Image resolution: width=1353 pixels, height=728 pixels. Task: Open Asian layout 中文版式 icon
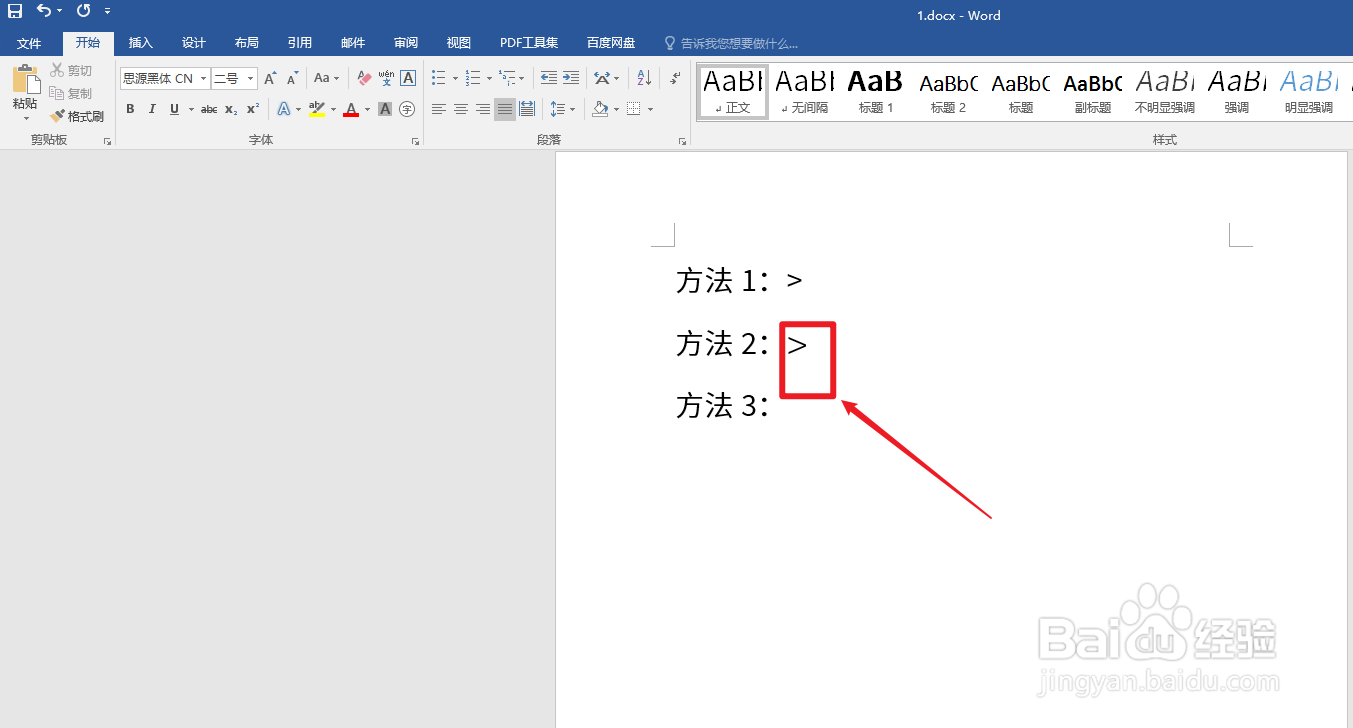(602, 78)
